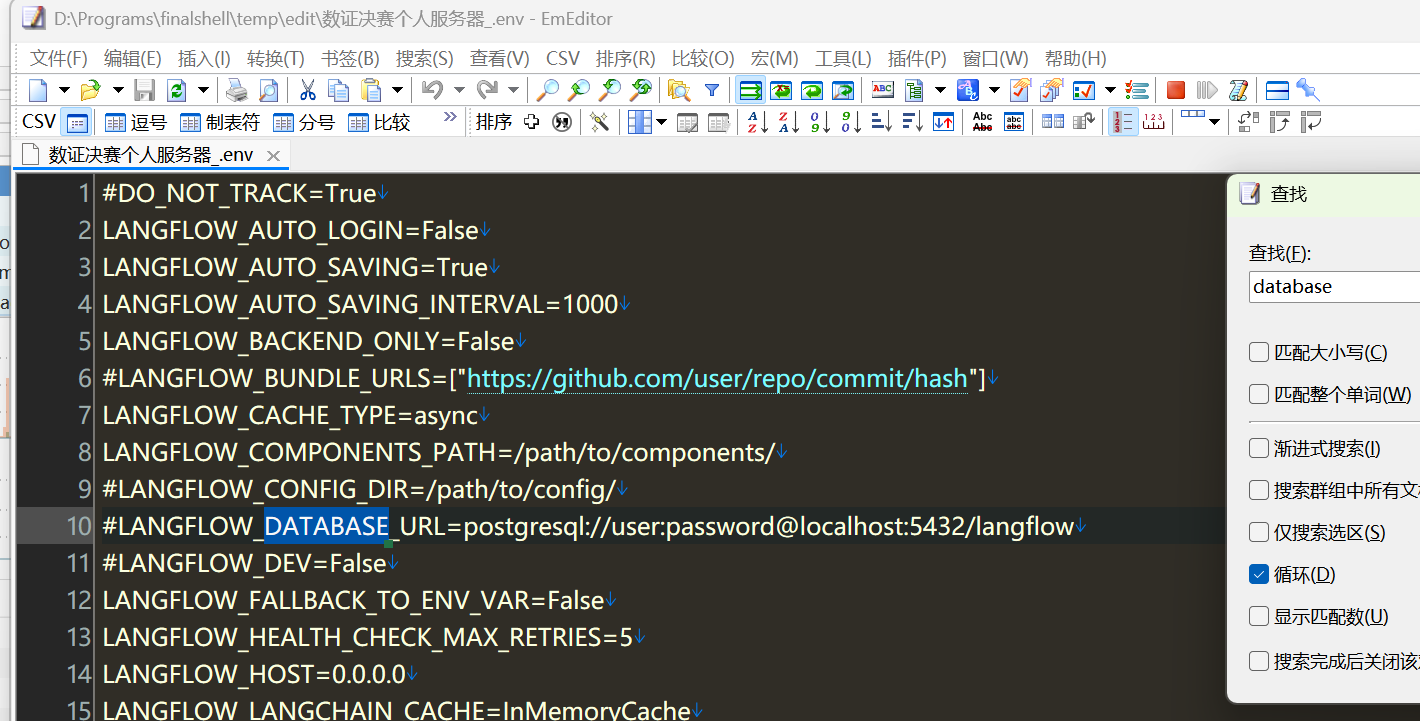Click the 分号 button

coord(304,122)
